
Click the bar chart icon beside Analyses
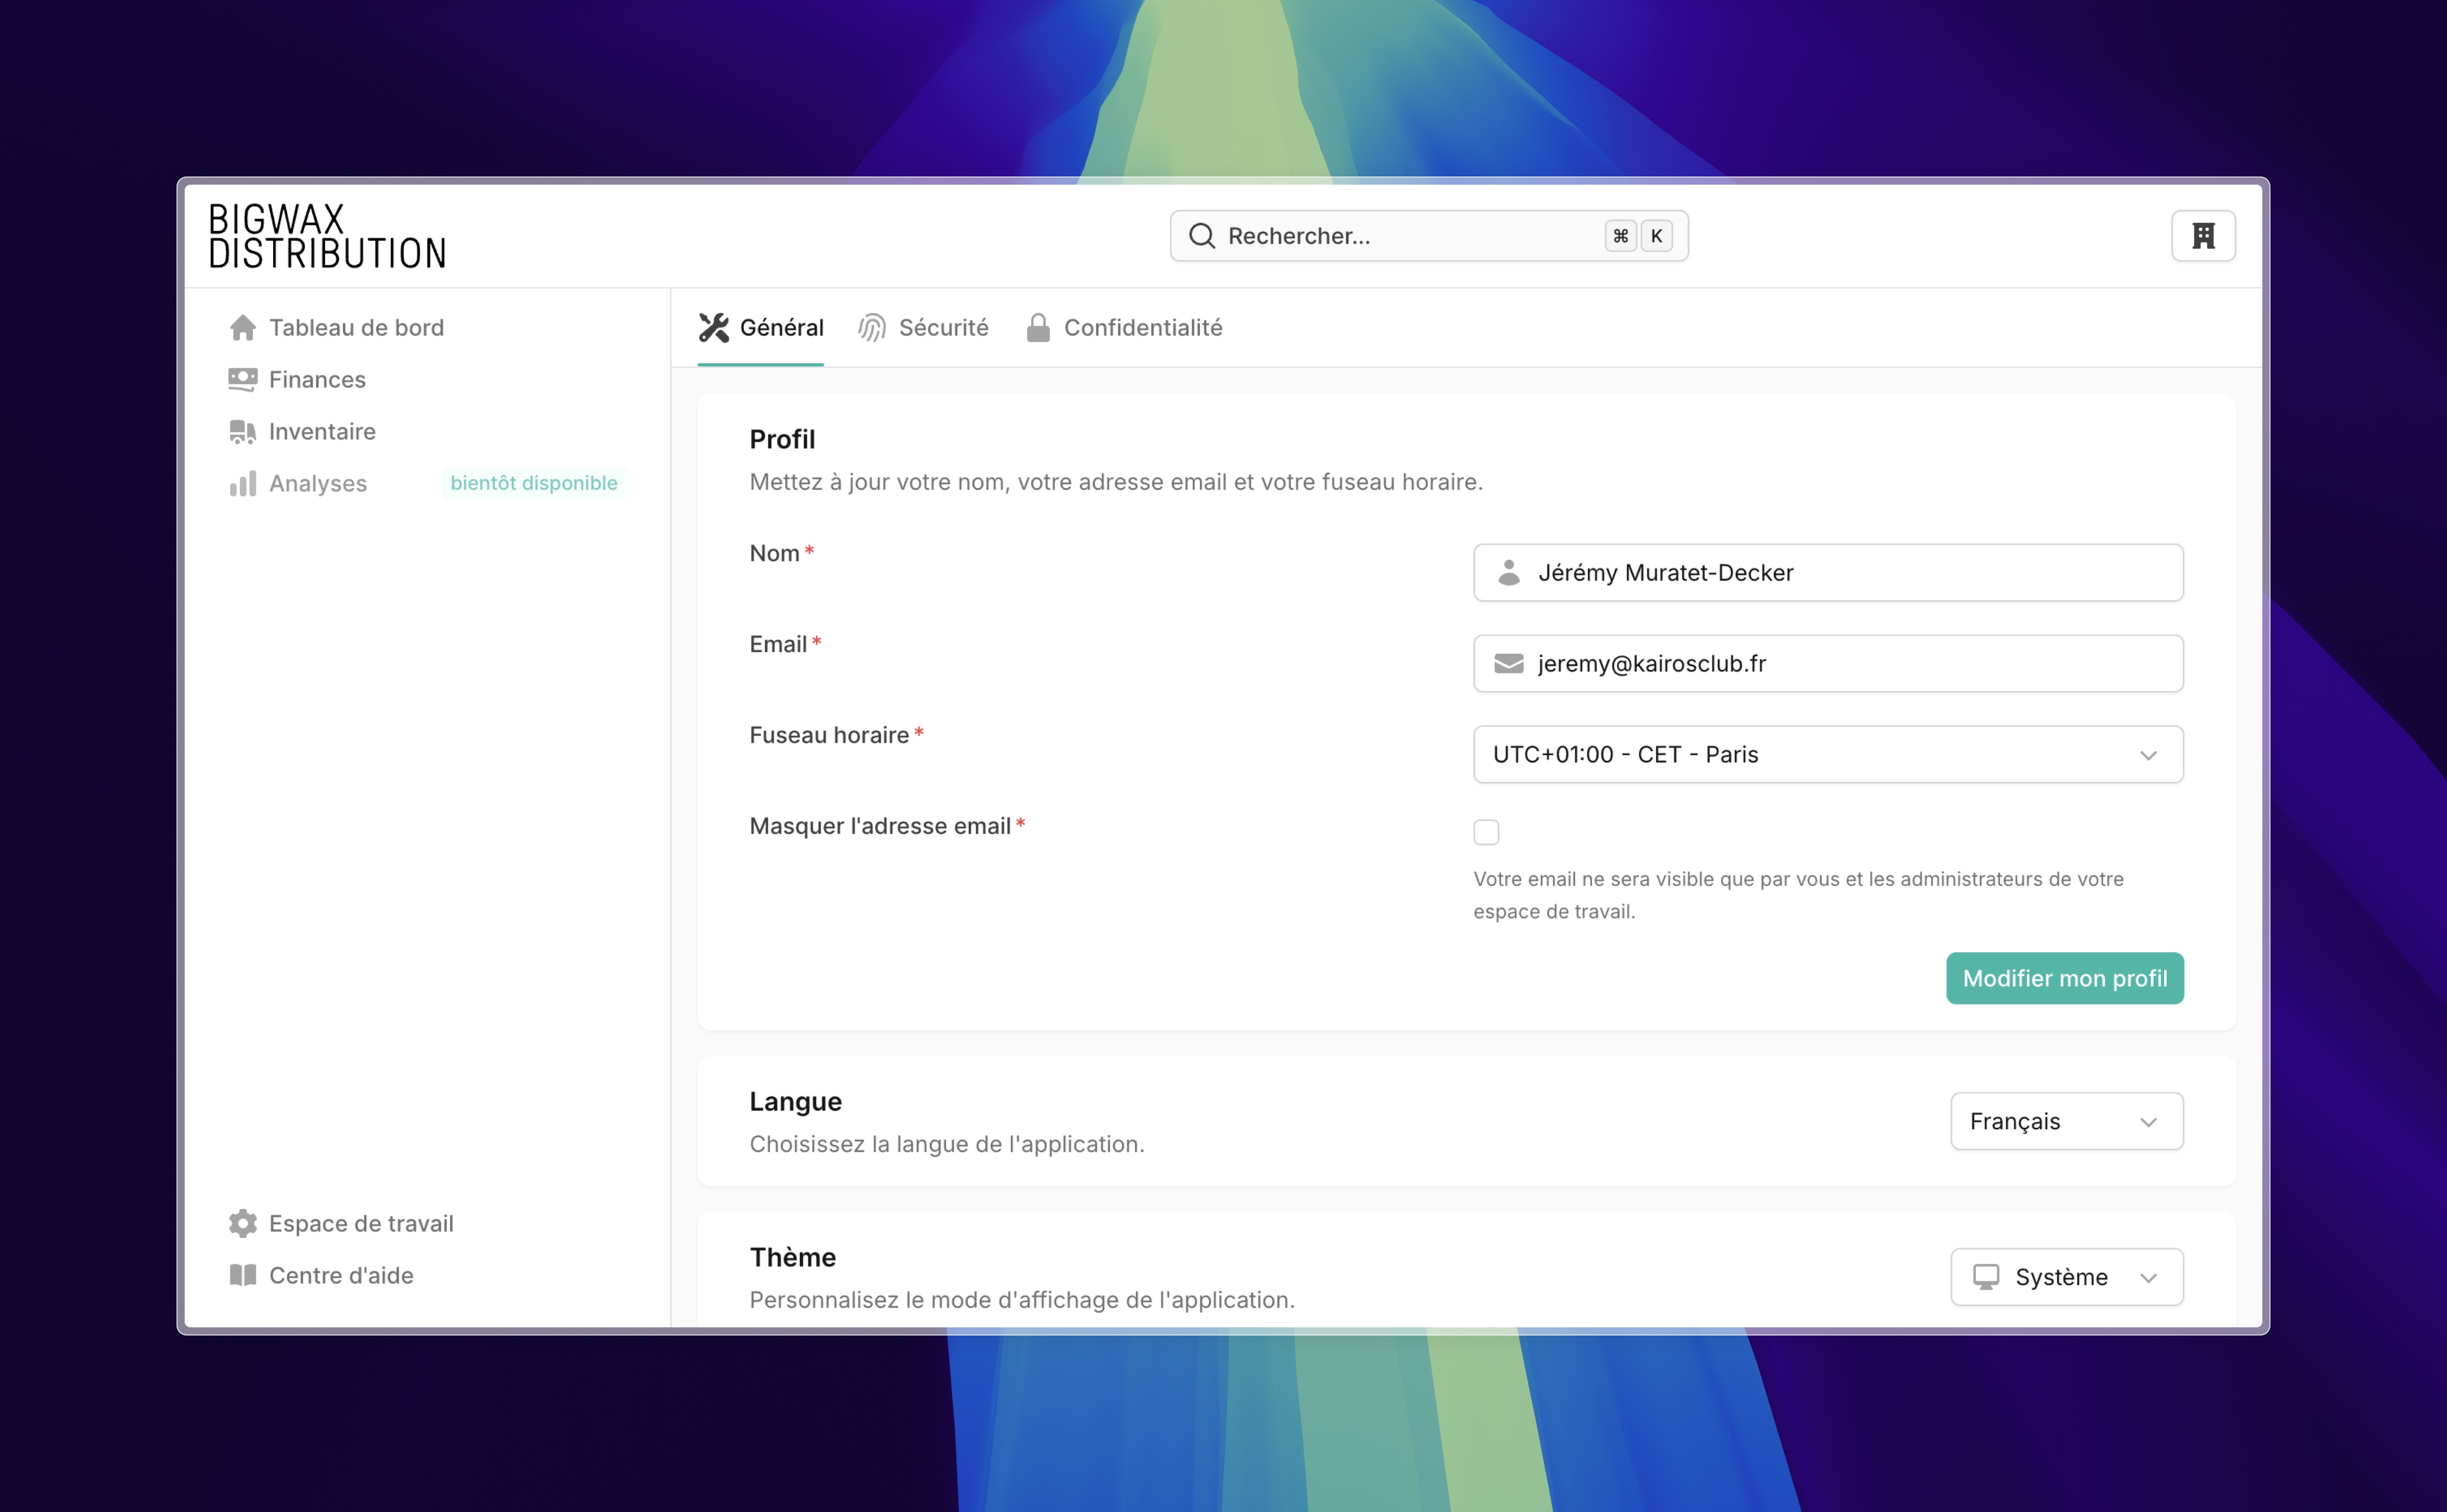[x=242, y=484]
